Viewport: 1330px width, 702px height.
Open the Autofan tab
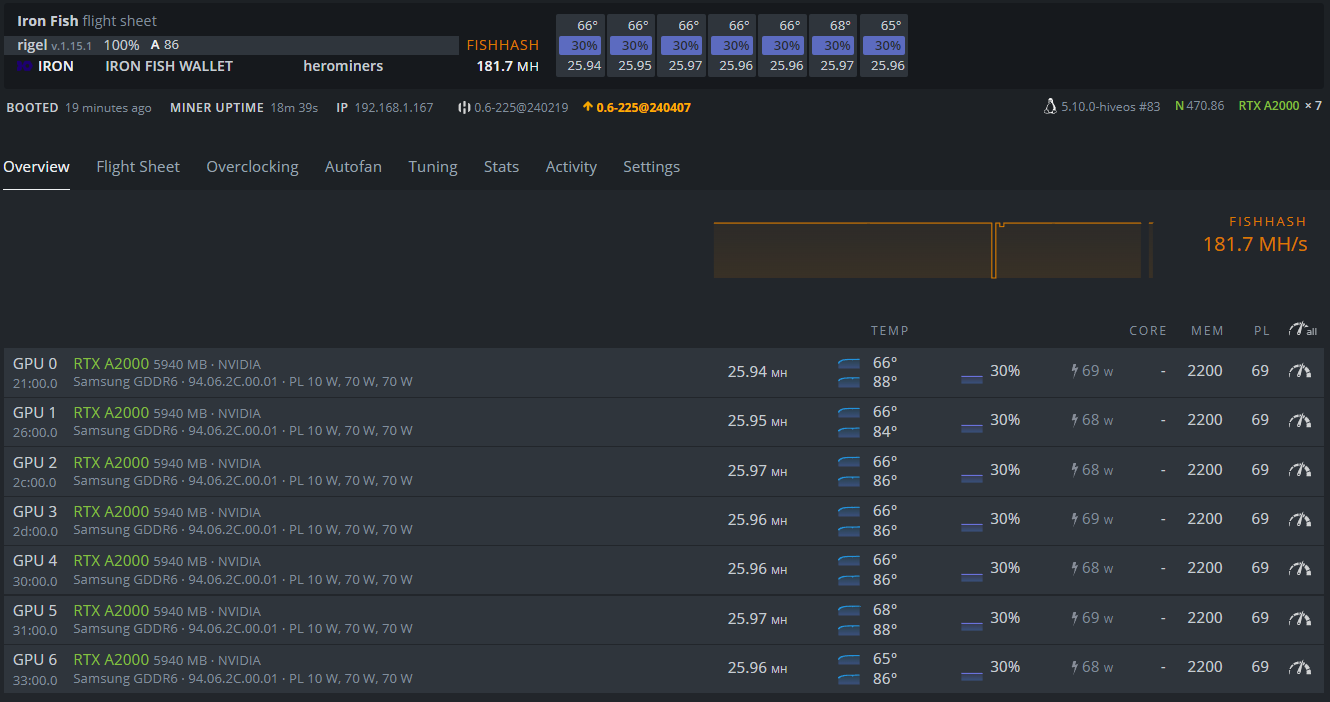[x=353, y=167]
